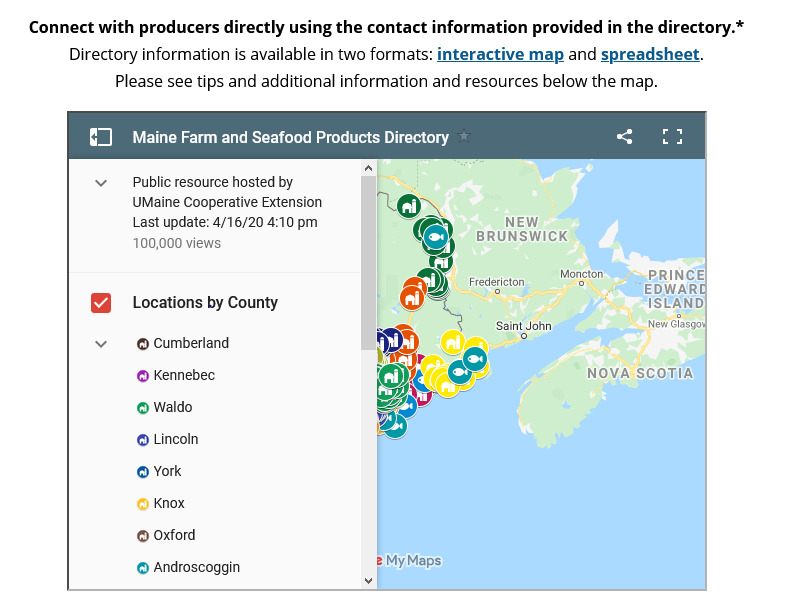Click the map title in header bar
The width and height of the screenshot is (809, 611).
290,137
